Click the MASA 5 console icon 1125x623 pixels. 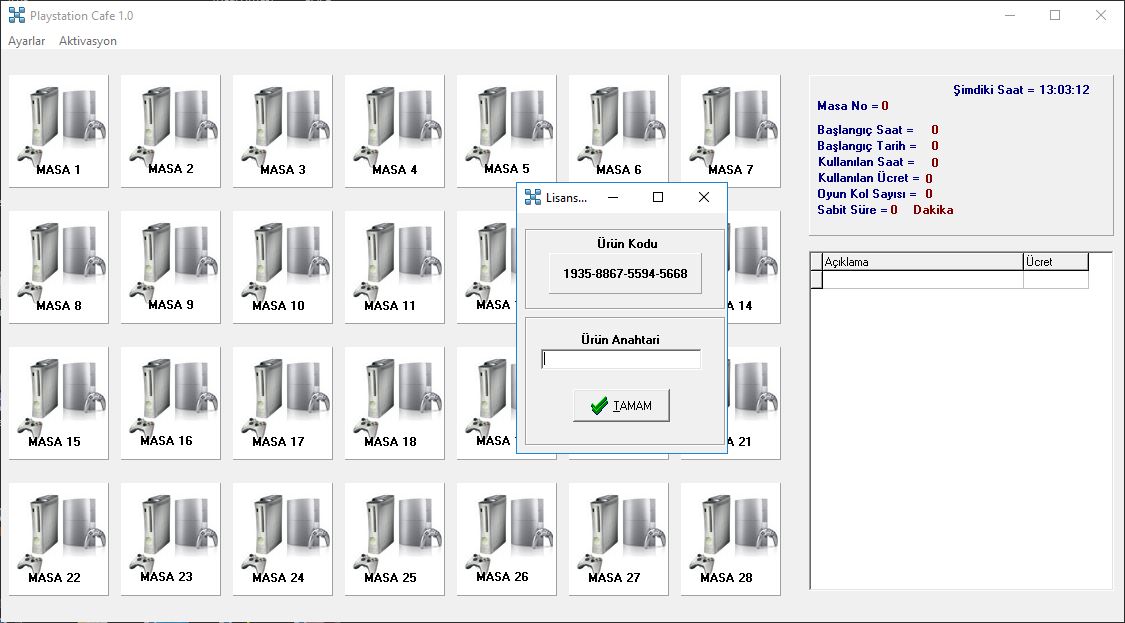coord(507,131)
